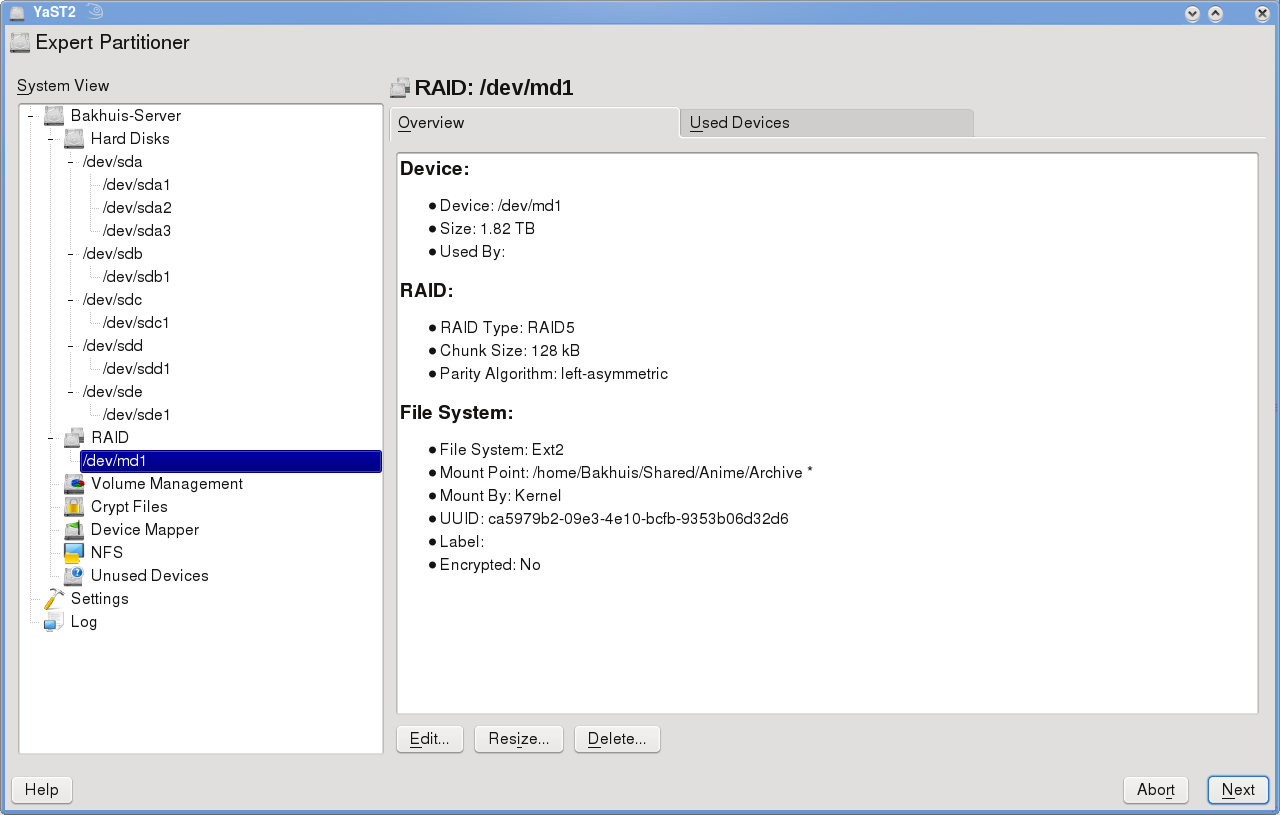Select partition /dev/sda3
The width and height of the screenshot is (1280, 815).
137,231
